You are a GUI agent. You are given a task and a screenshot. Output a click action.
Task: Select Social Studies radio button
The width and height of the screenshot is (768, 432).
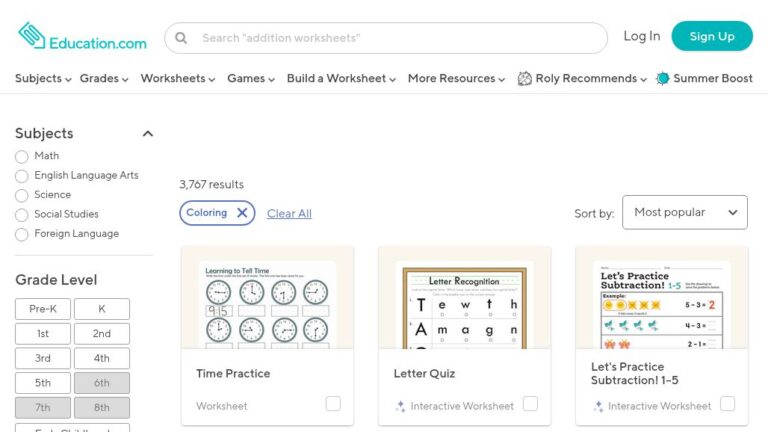[x=22, y=215]
